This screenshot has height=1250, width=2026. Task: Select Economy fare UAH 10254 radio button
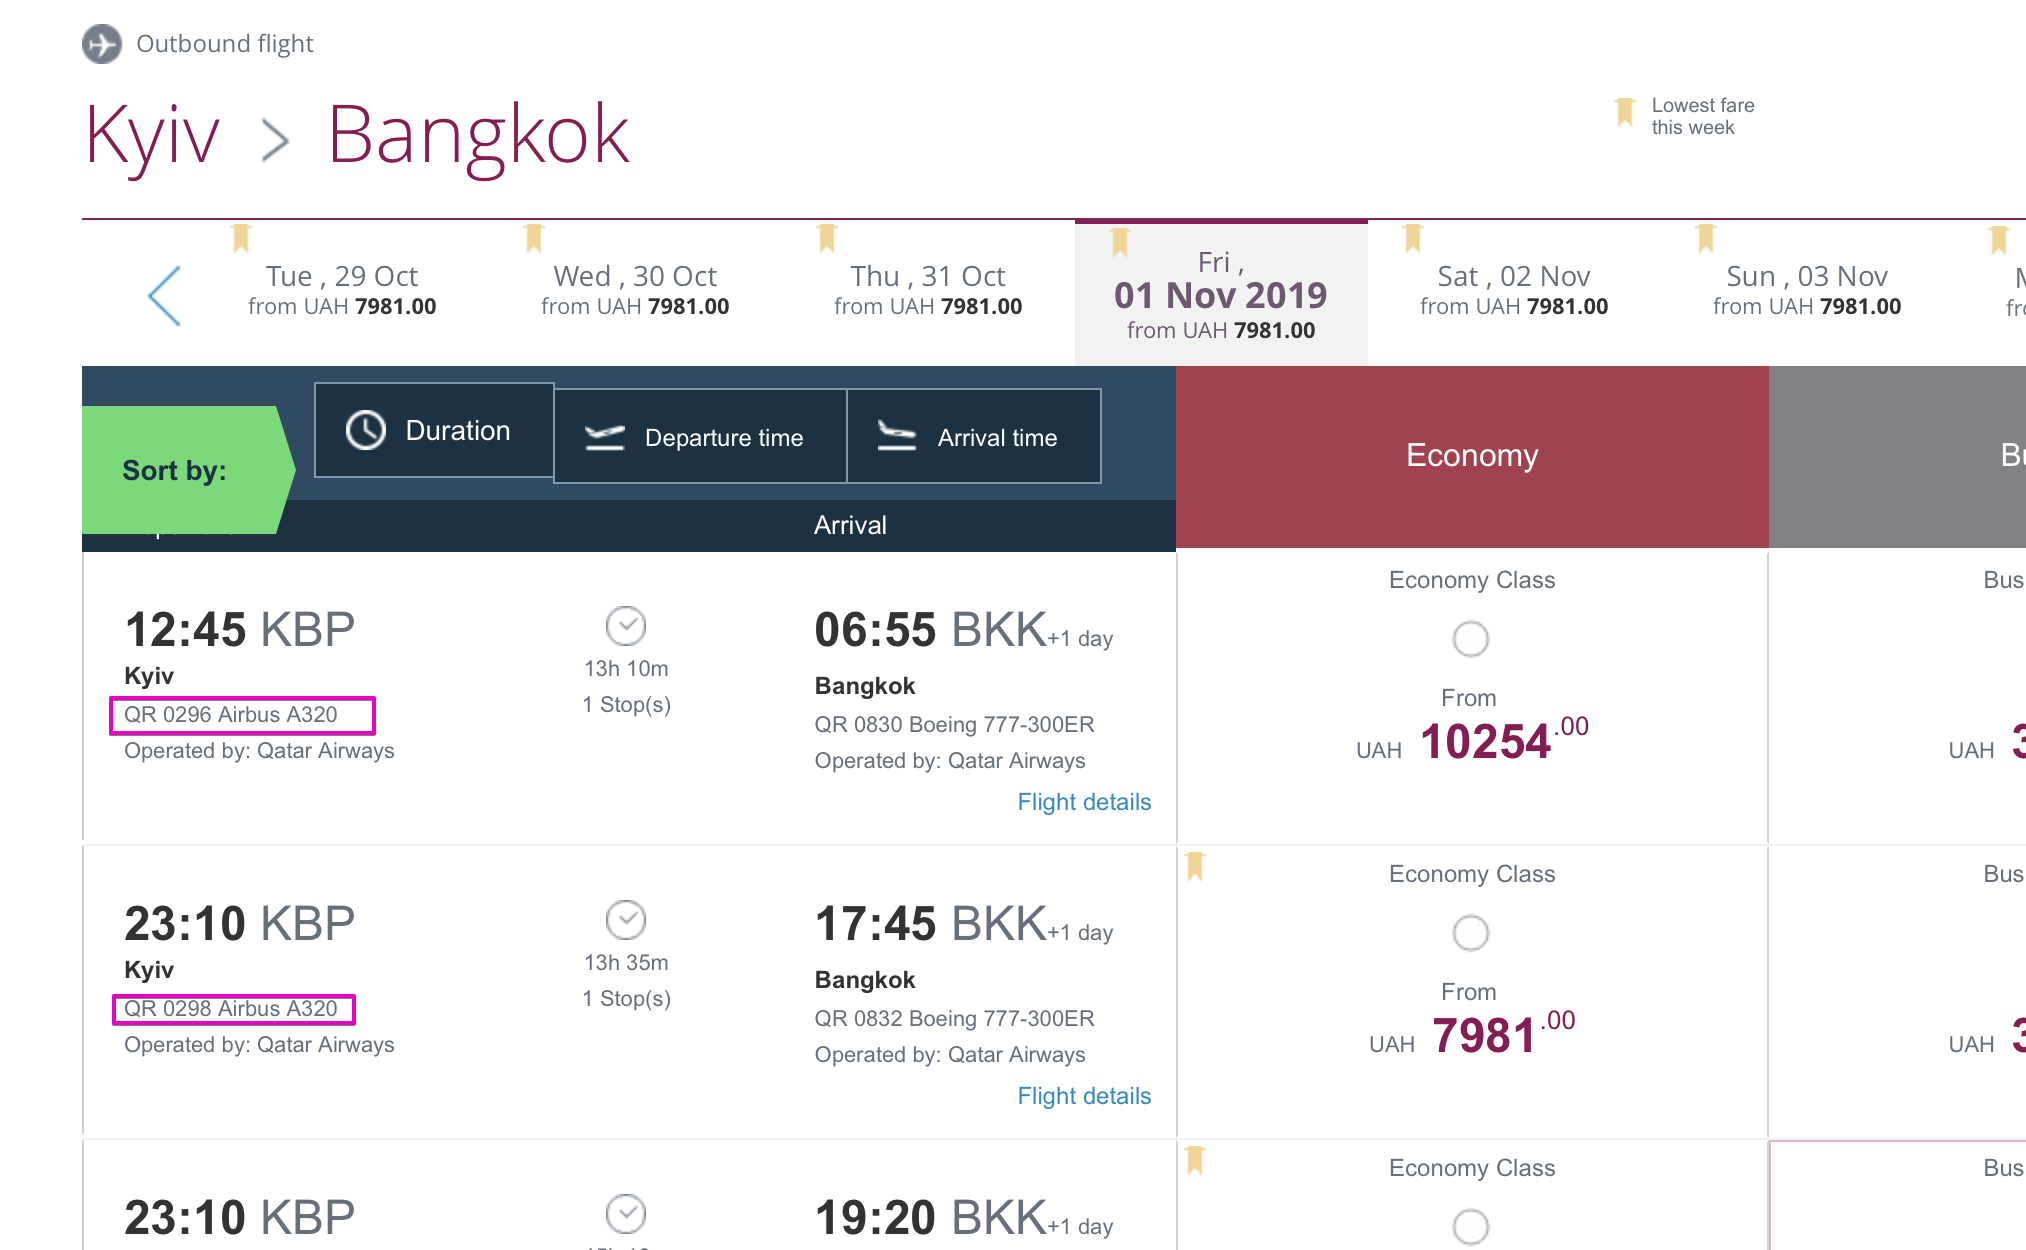(x=1470, y=639)
